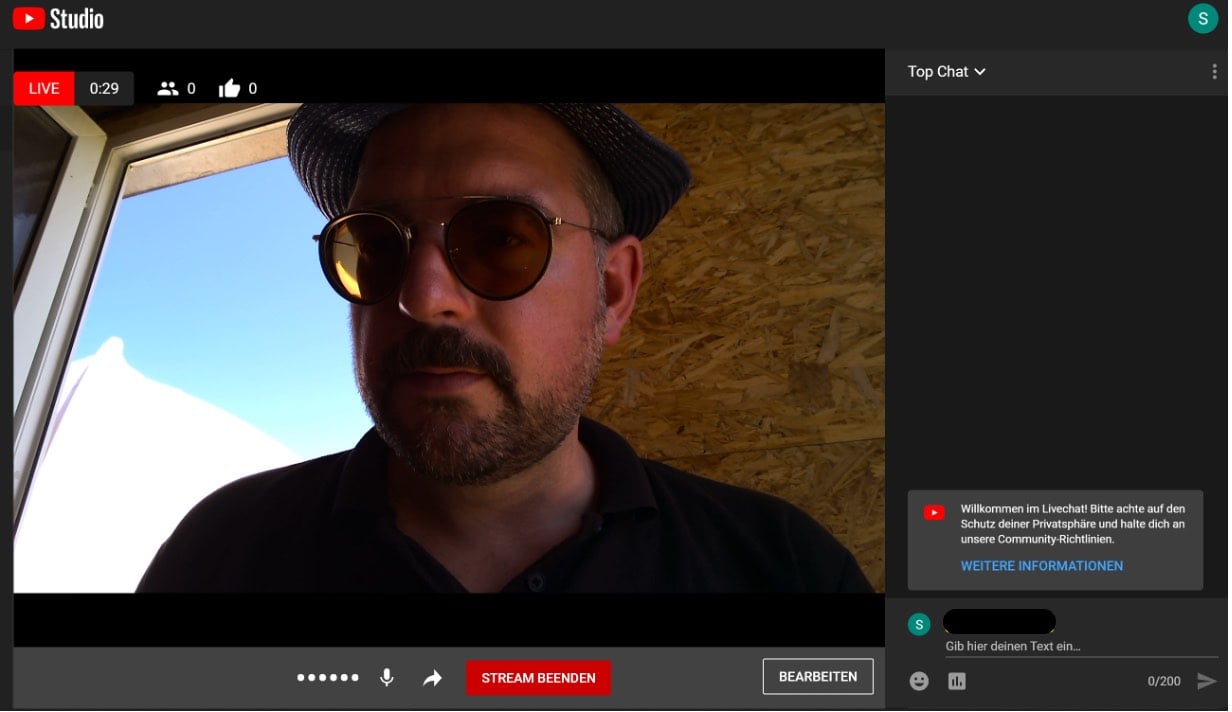Open the emoji picker in the chat bar
1232x712 pixels.
click(918, 680)
